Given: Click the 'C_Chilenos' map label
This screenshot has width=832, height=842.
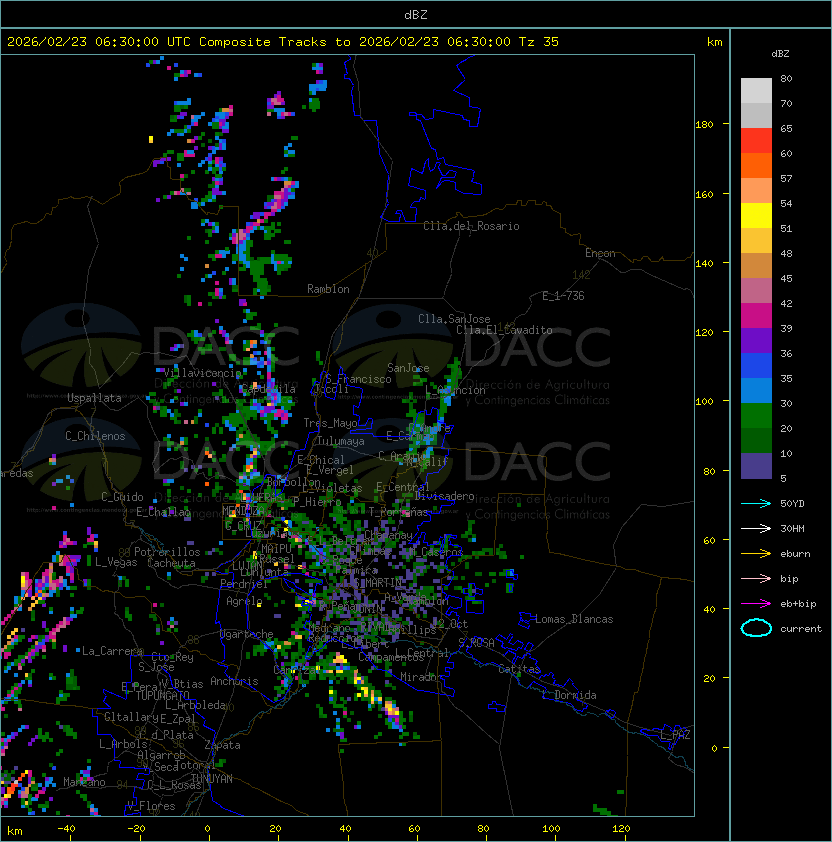Looking at the screenshot, I should coord(95,436).
